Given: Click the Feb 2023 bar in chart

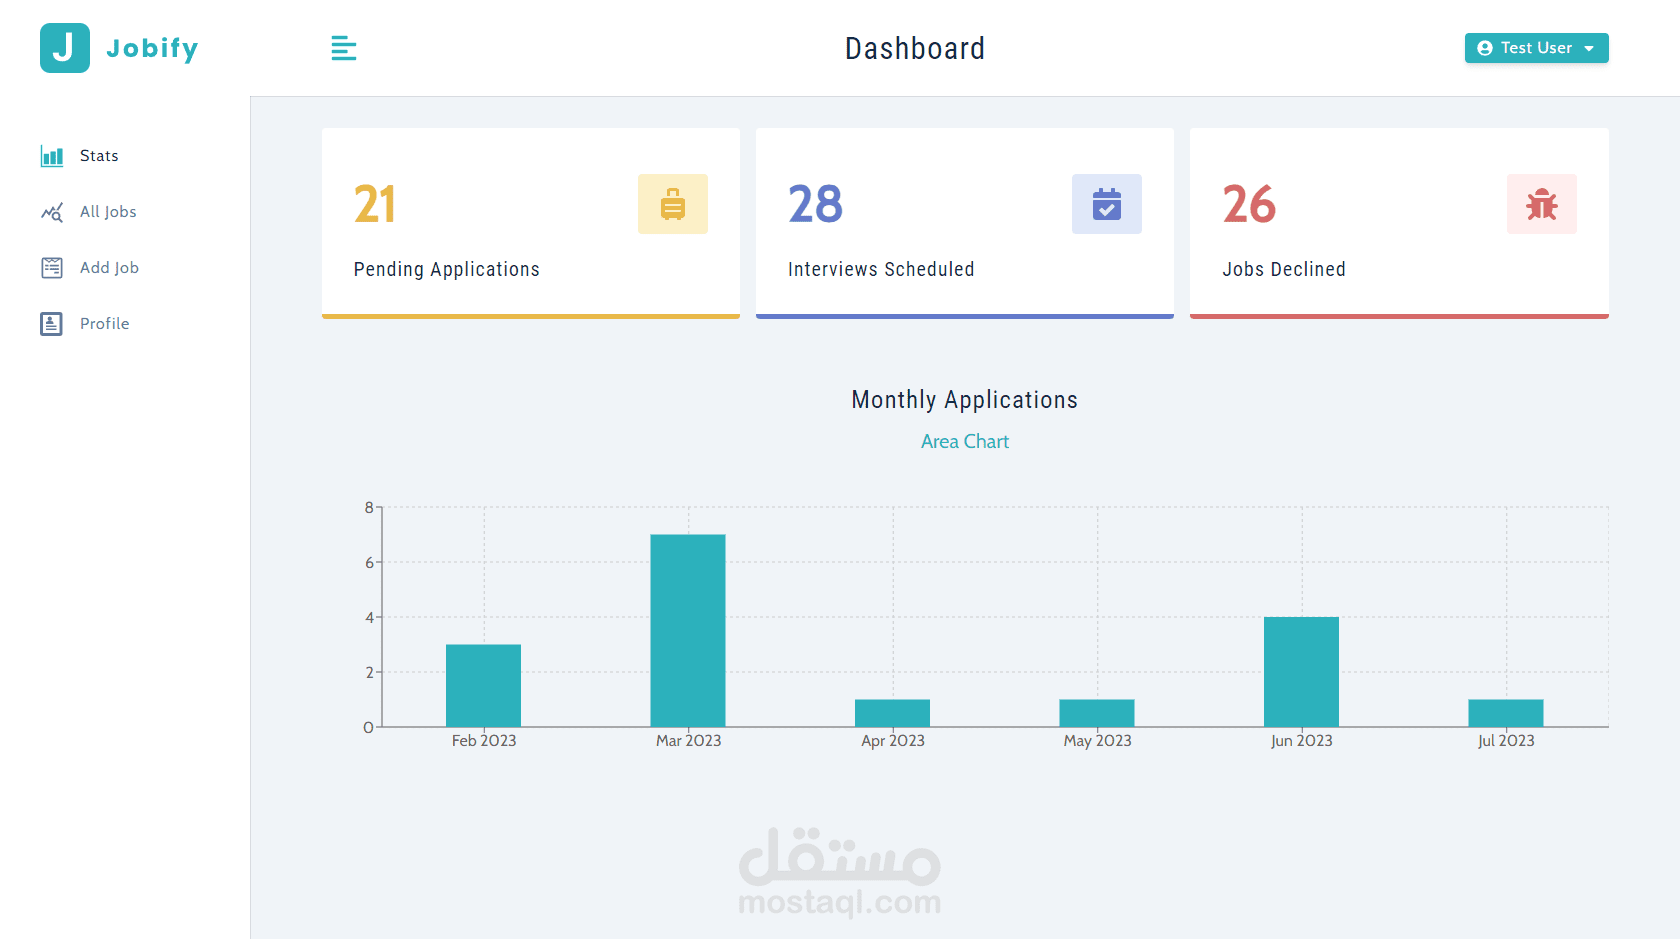Looking at the screenshot, I should pos(484,686).
